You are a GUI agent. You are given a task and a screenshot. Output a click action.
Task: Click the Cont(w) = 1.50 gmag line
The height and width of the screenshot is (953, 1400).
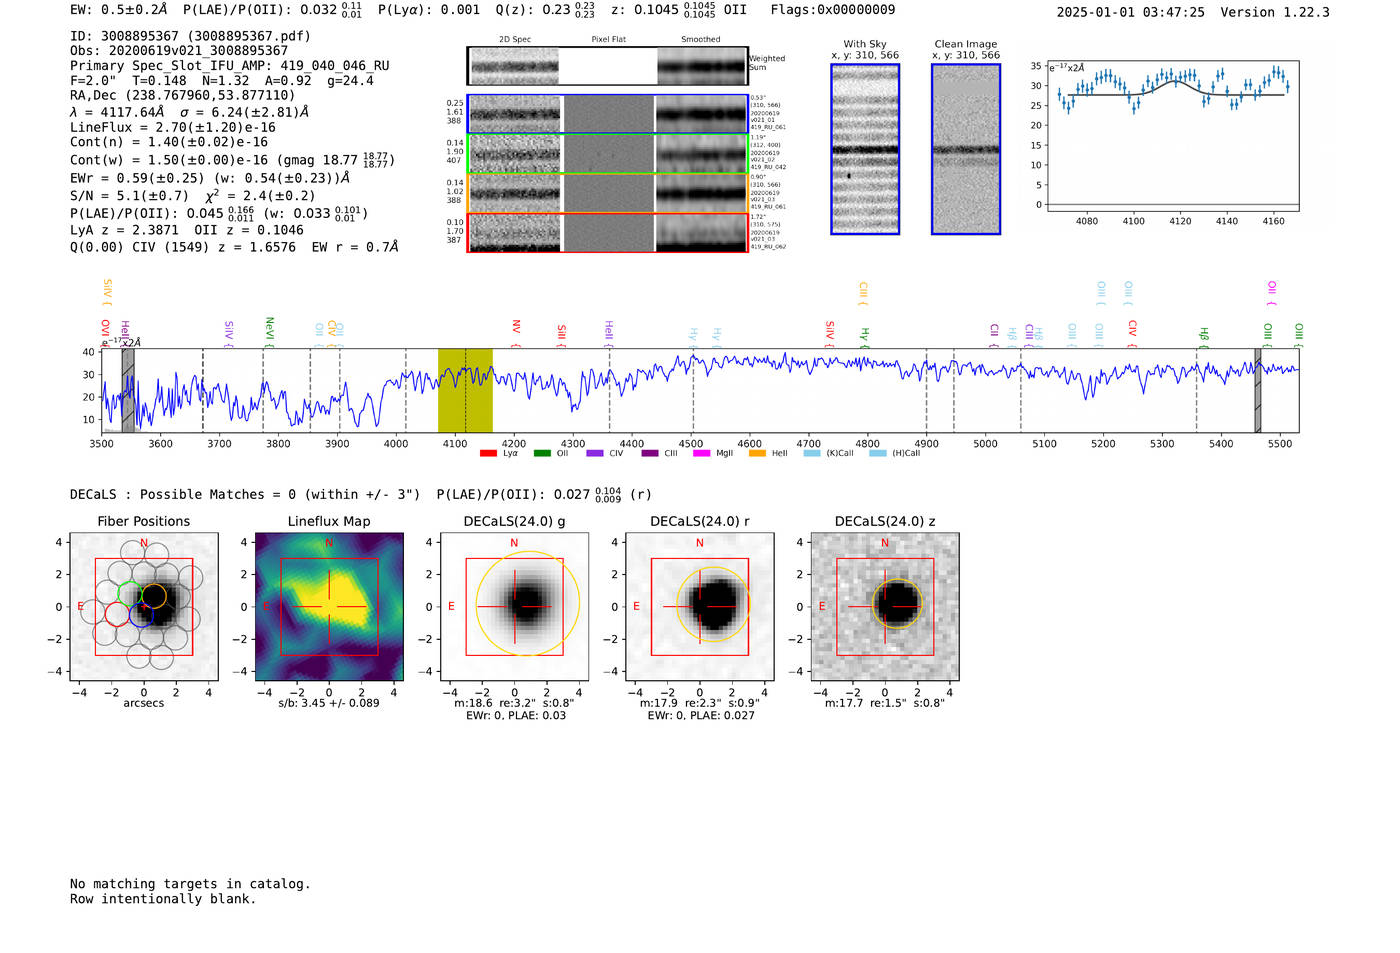tap(232, 160)
